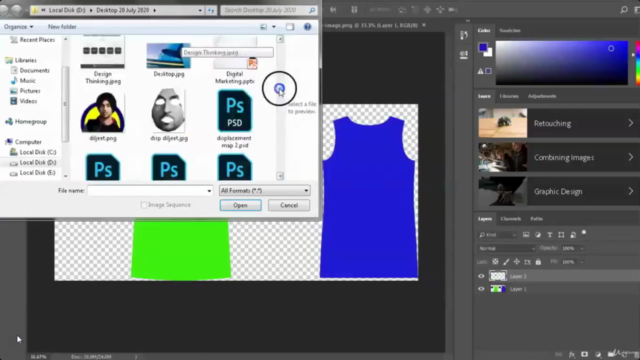The height and width of the screenshot is (360, 640).
Task: Switch to the Swatches tab
Action: [510, 31]
